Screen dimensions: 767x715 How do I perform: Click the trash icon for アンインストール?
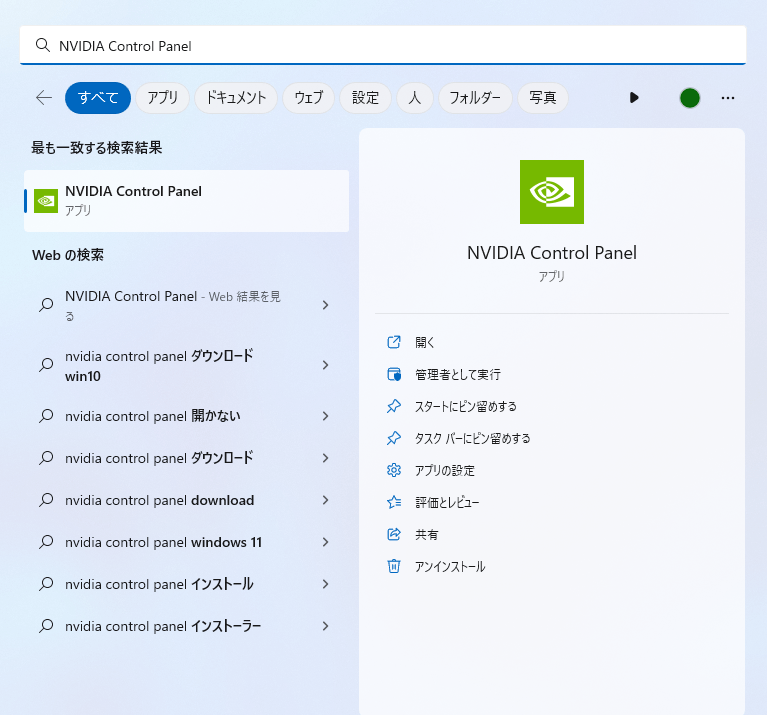pos(394,566)
